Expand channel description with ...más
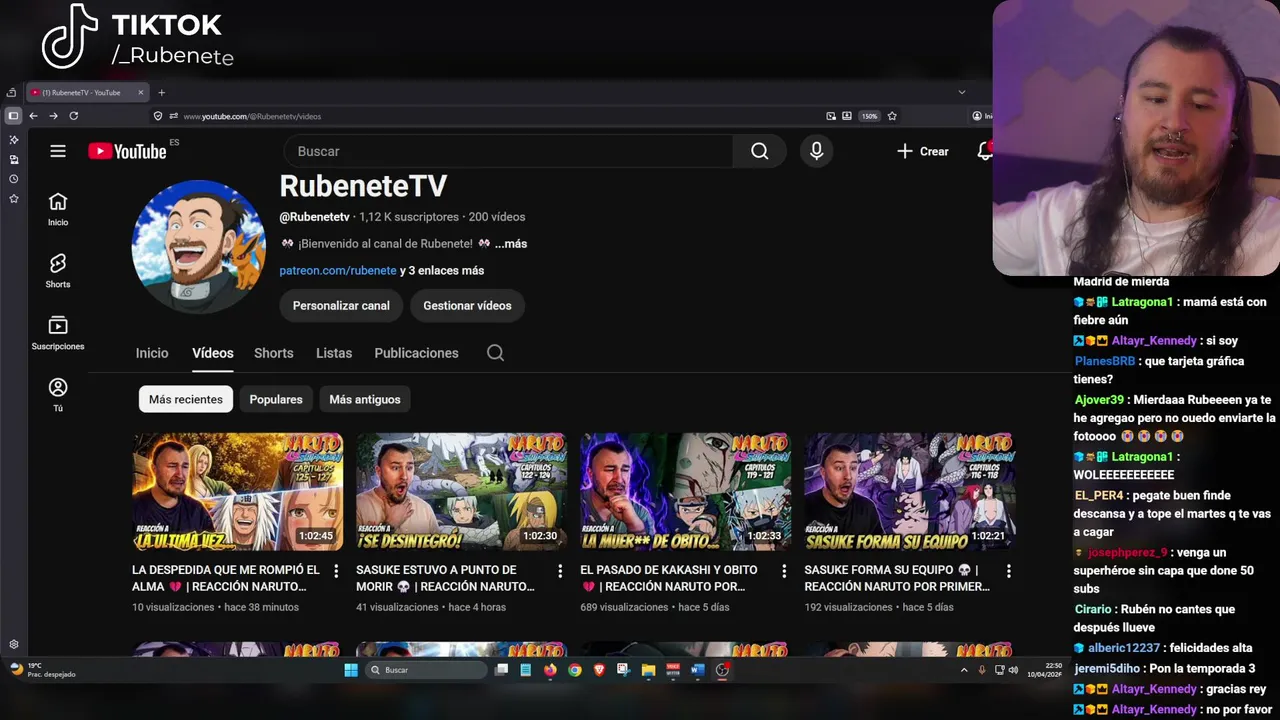 511,244
